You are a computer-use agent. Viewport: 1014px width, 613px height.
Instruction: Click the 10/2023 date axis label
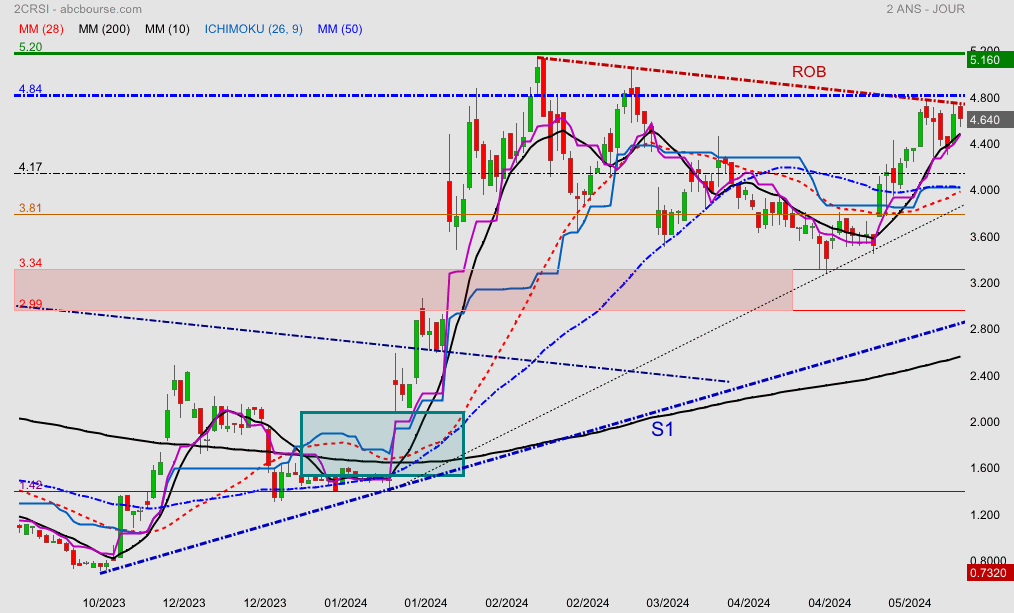[103, 603]
